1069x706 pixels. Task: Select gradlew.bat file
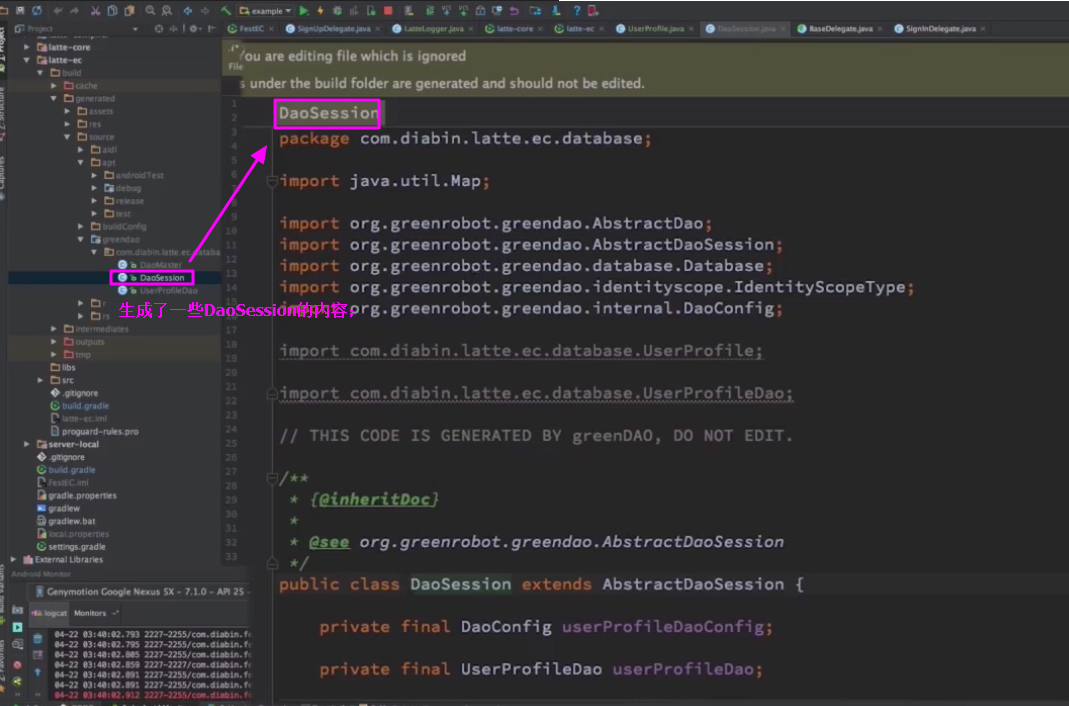click(66, 521)
